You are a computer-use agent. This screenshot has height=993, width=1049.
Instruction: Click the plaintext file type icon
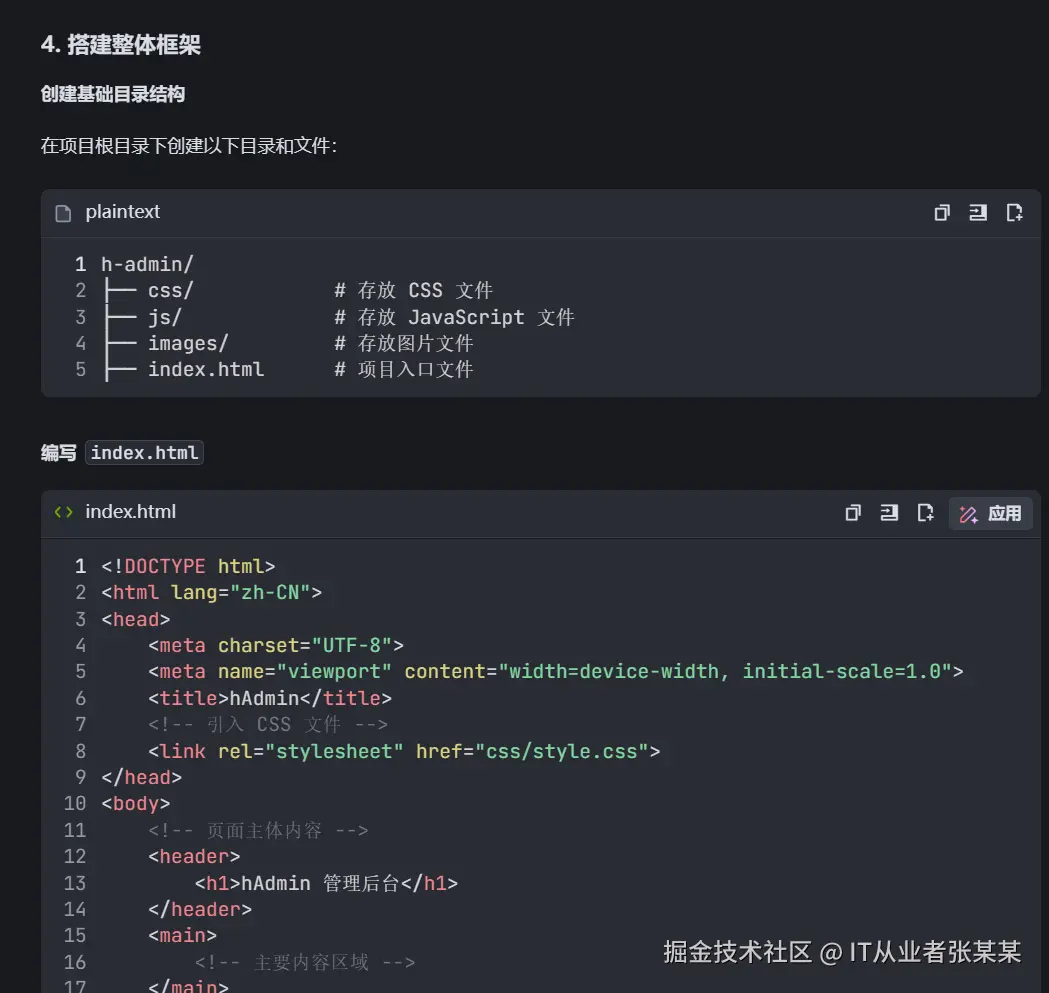pos(63,213)
